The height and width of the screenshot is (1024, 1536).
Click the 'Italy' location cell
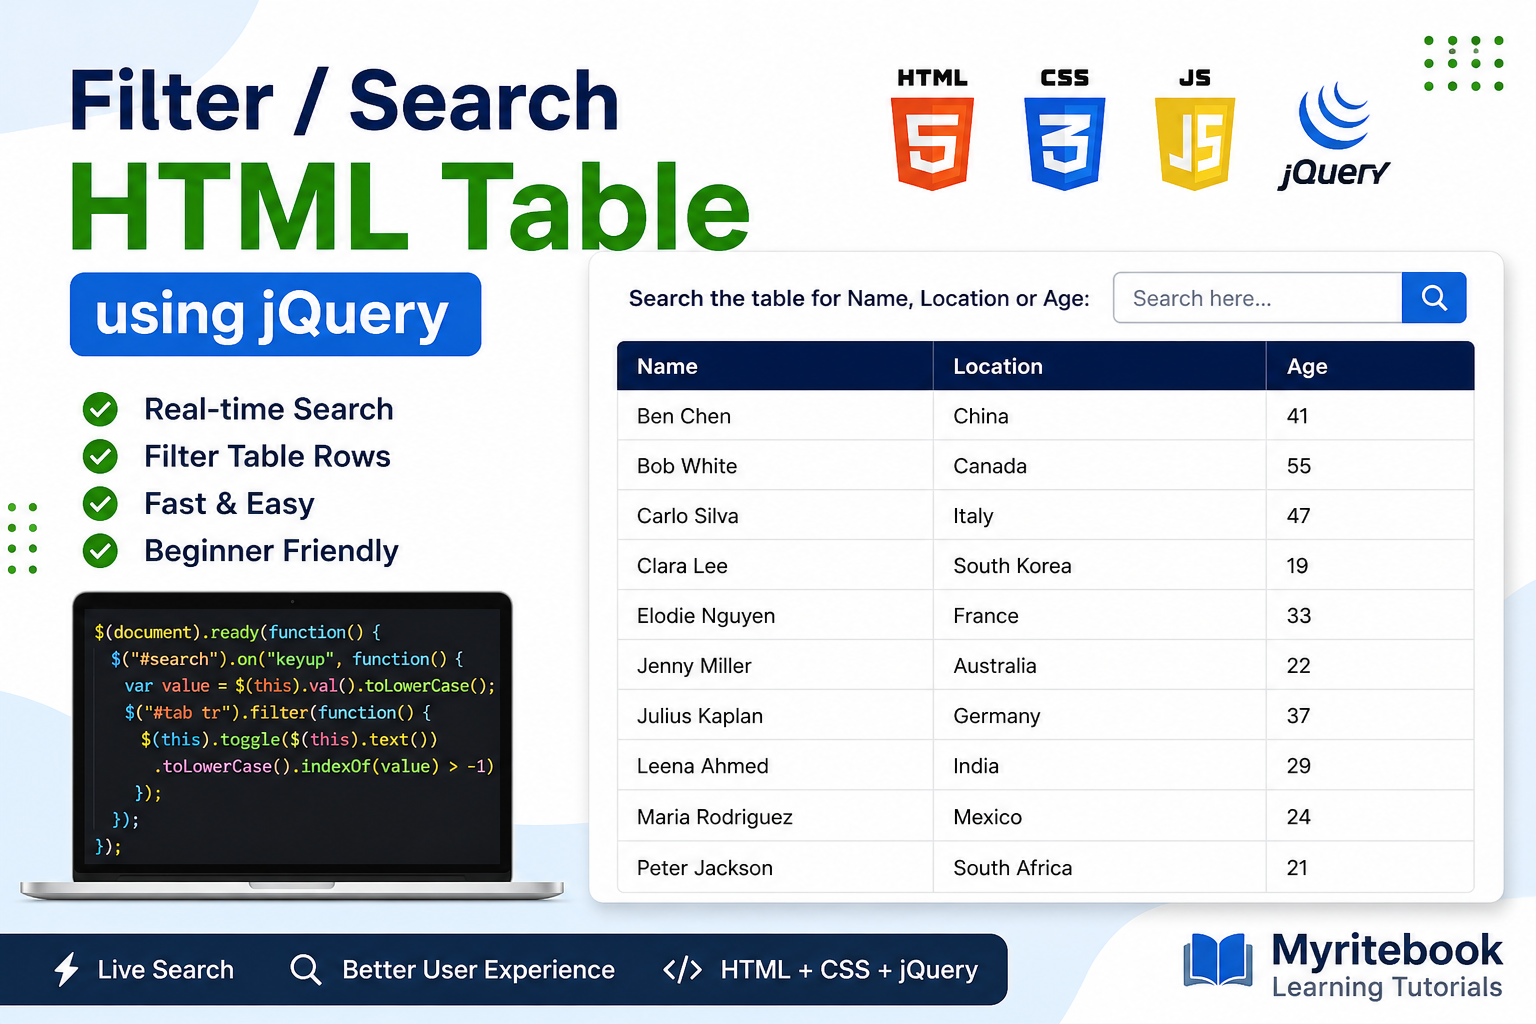[1099, 516]
